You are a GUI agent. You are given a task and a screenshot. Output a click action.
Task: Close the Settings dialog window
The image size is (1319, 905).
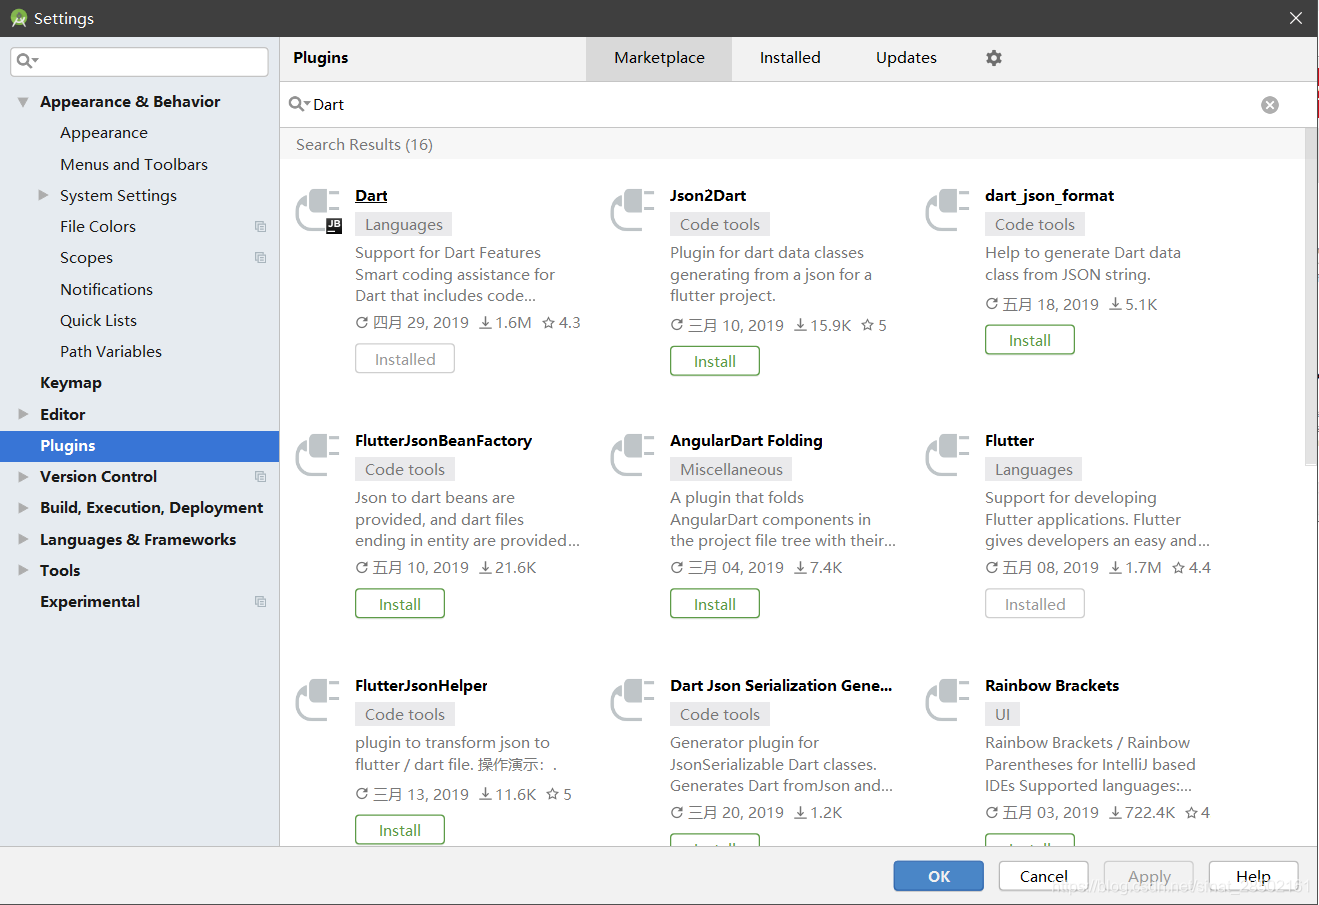(1295, 18)
